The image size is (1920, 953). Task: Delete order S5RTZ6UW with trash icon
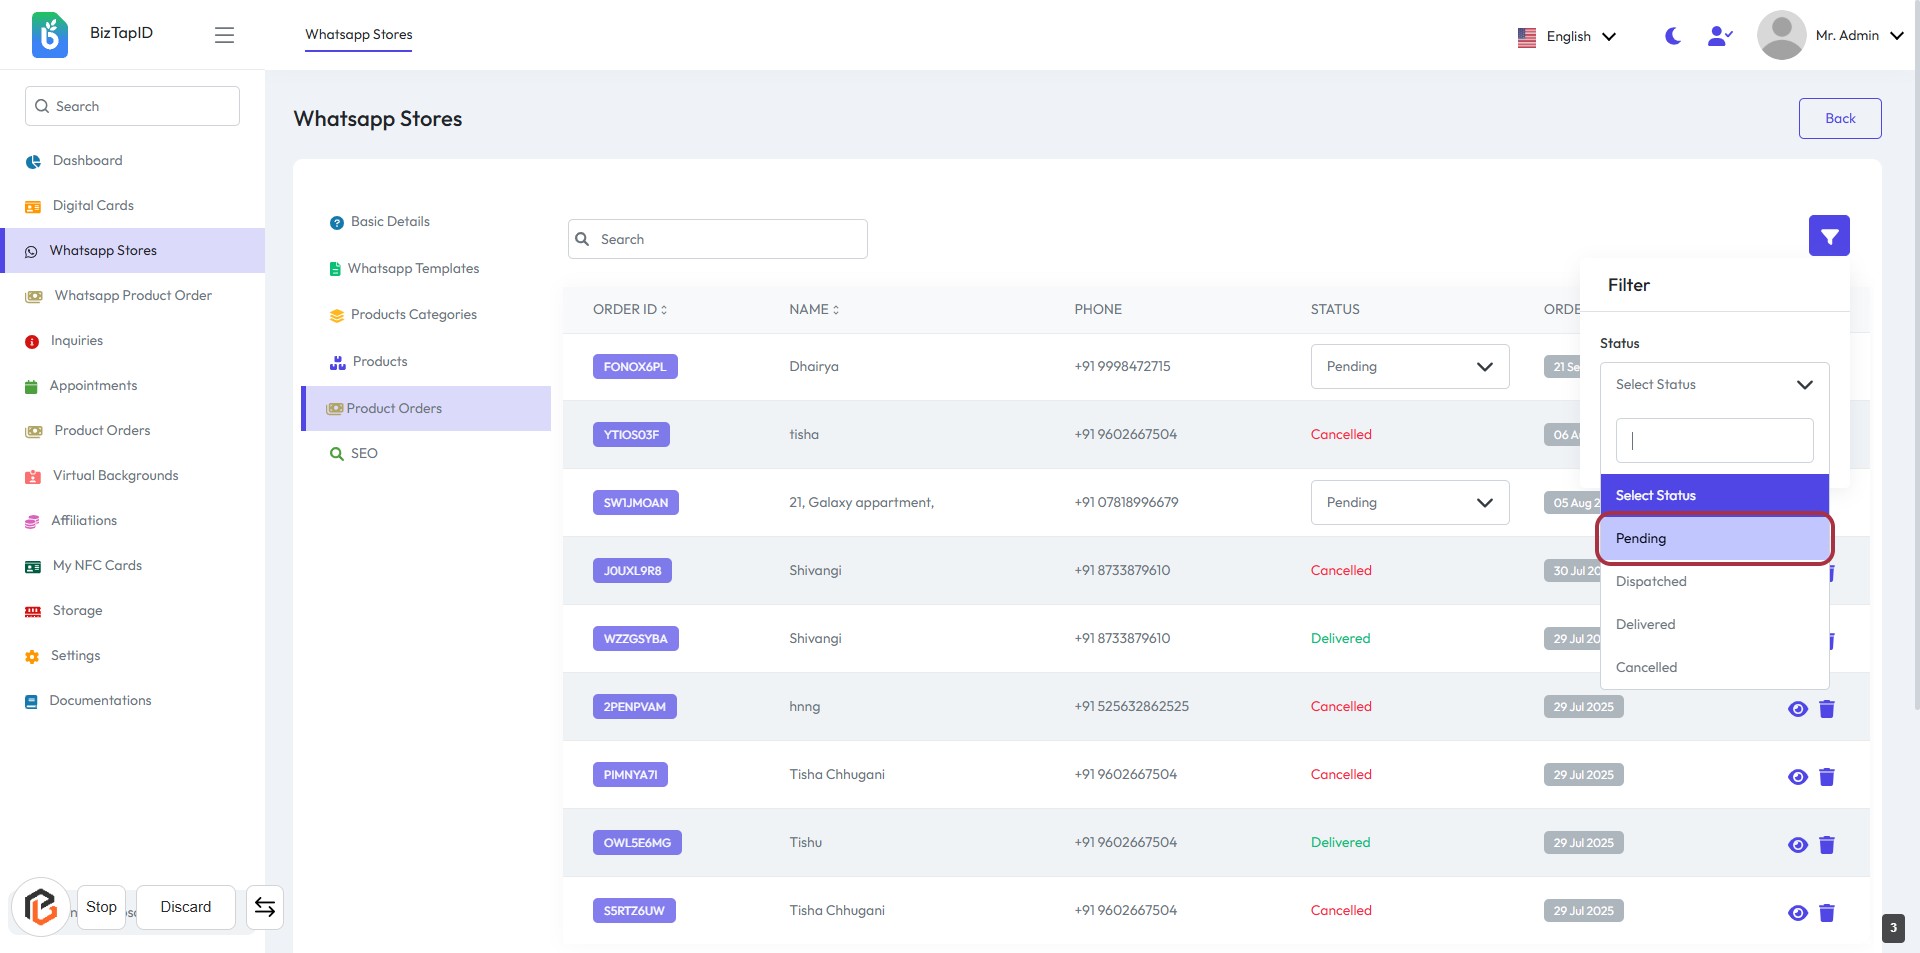1826,913
